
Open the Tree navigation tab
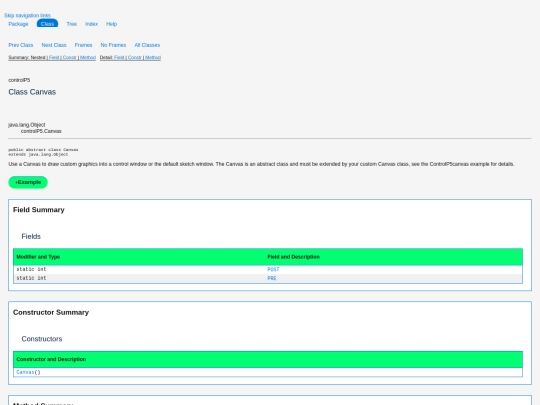pyautogui.click(x=72, y=24)
